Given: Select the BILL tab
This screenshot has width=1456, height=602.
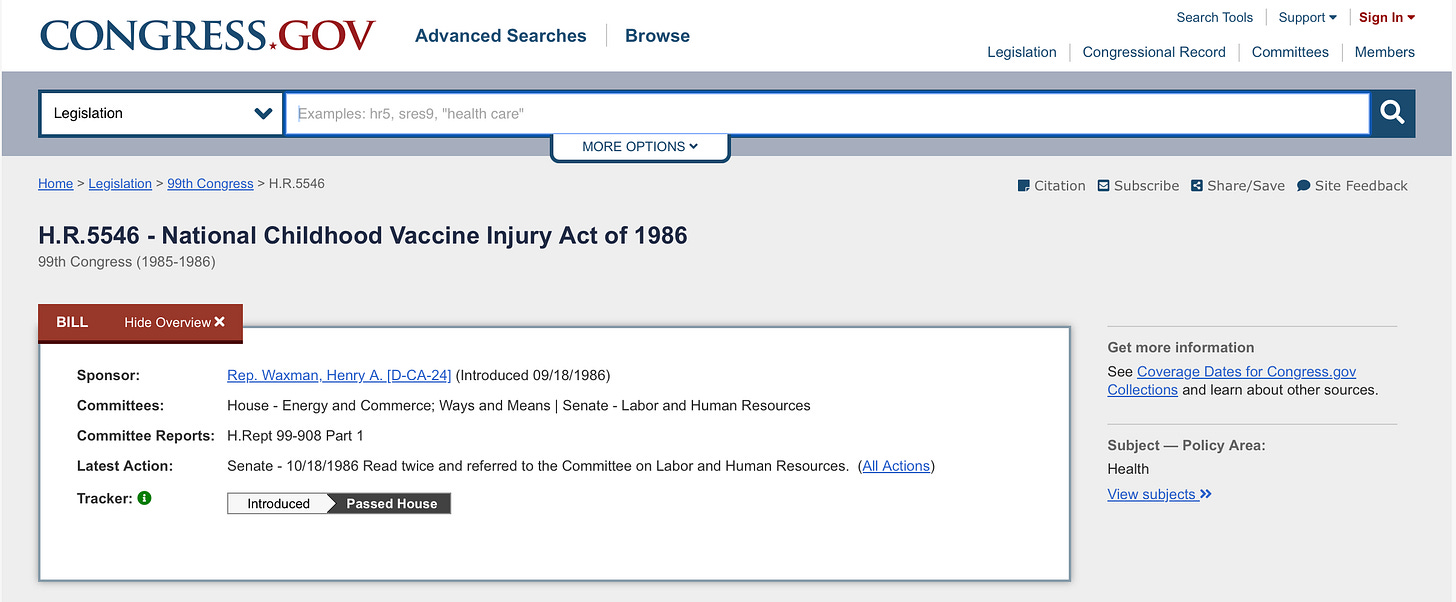Looking at the screenshot, I should (x=72, y=322).
